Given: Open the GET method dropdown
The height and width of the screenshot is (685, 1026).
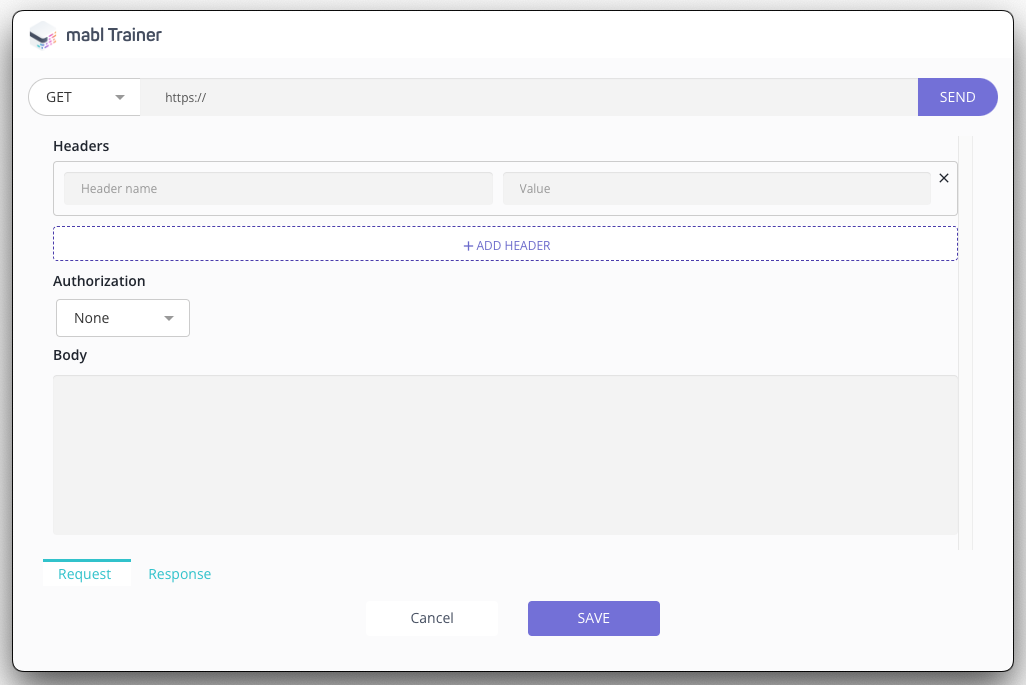Looking at the screenshot, I should (x=84, y=97).
